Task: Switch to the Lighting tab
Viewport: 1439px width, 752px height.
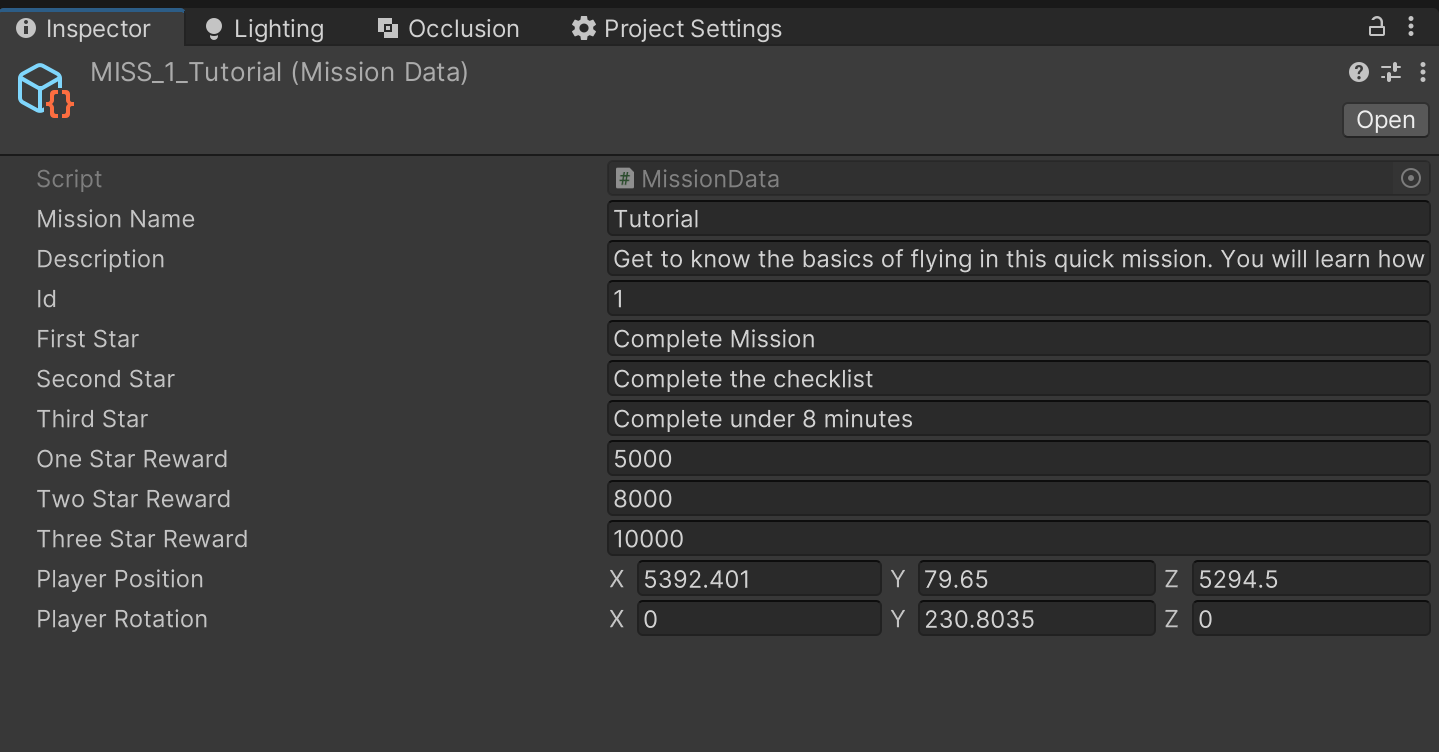Action: click(264, 29)
